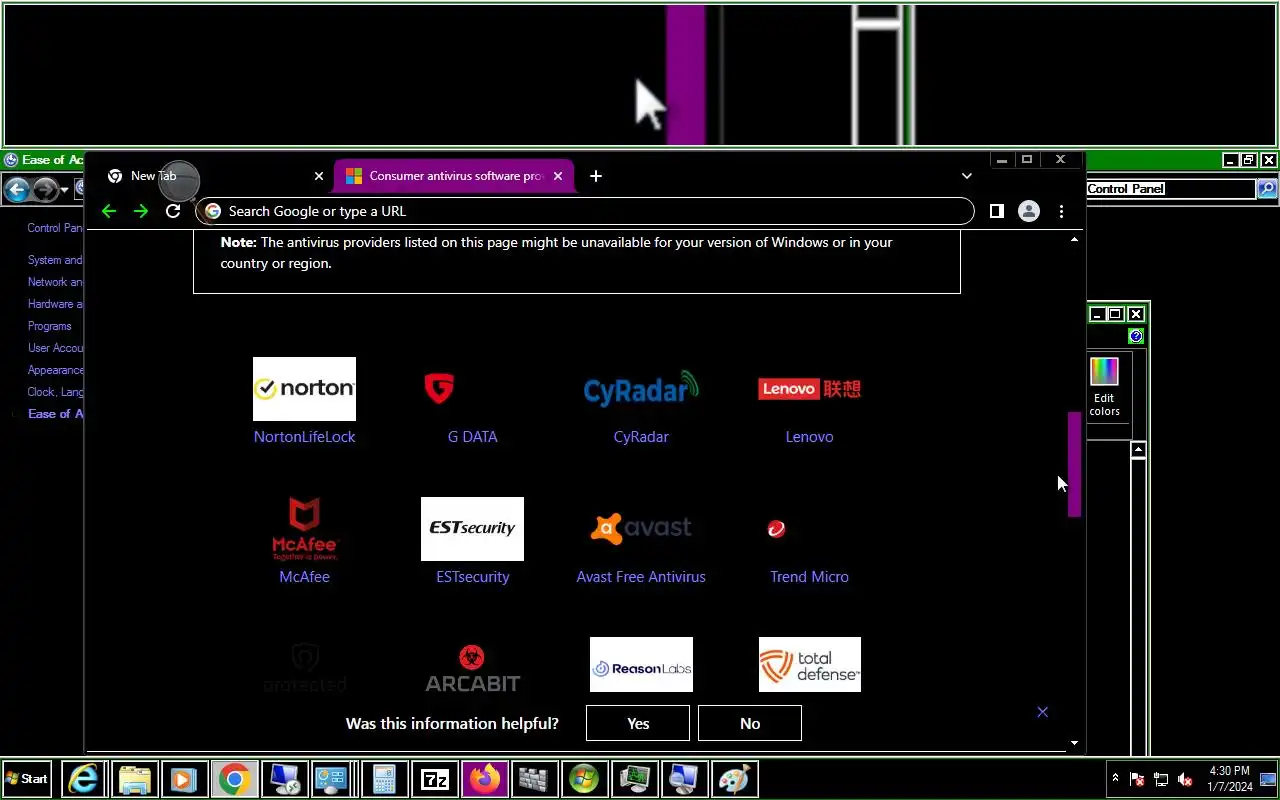Viewport: 1280px width, 800px height.
Task: Open the CyRadar text link
Action: [641, 437]
